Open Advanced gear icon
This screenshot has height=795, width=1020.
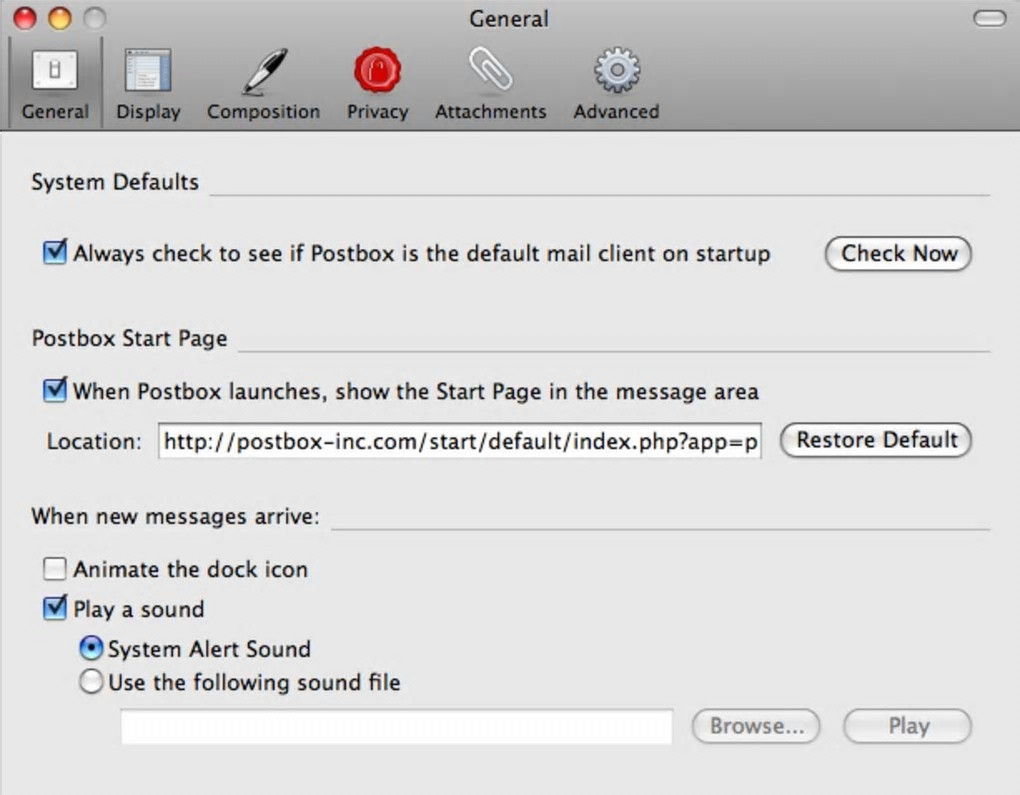[x=616, y=70]
